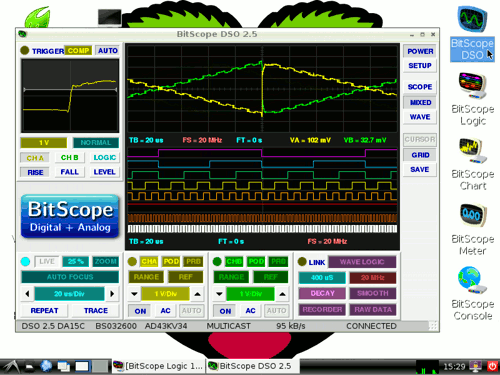Increase timebase with right arrow
The image size is (500, 375).
(112, 294)
